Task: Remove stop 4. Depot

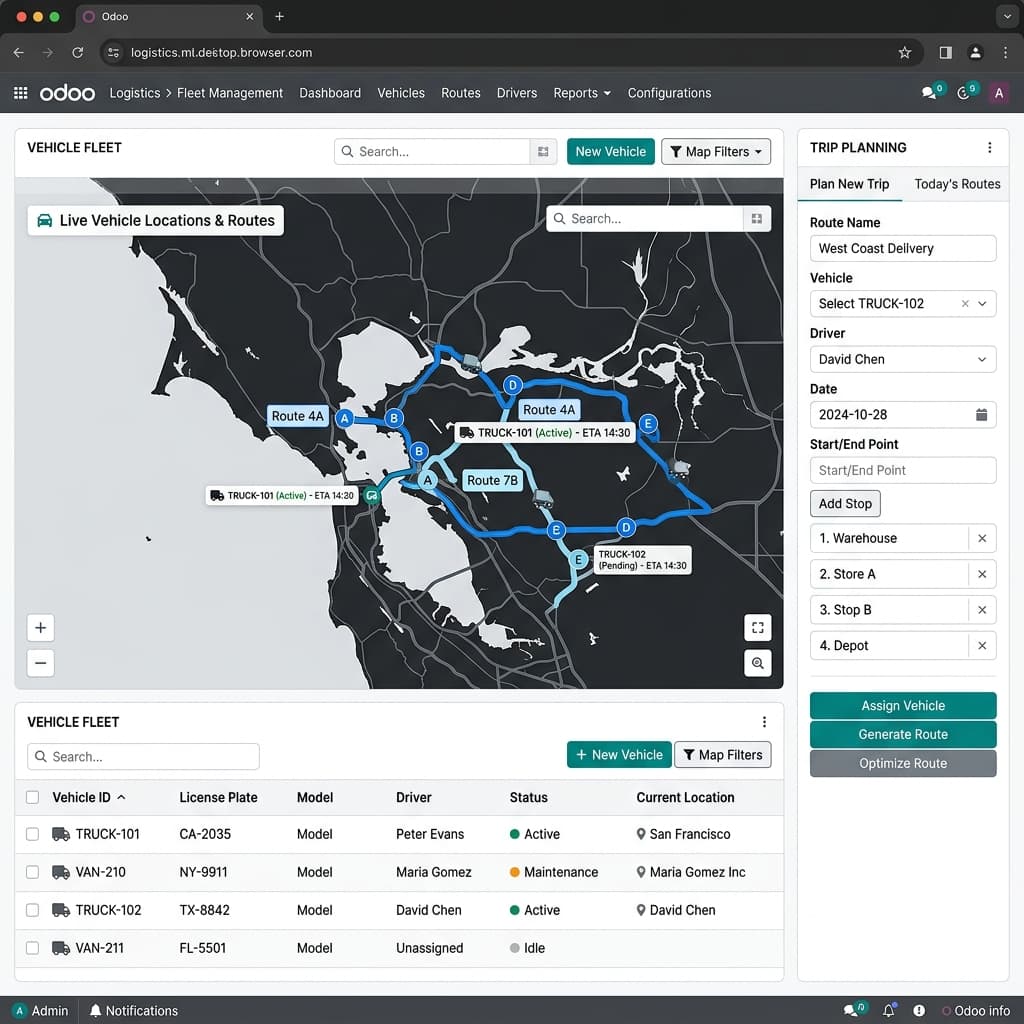Action: click(982, 646)
